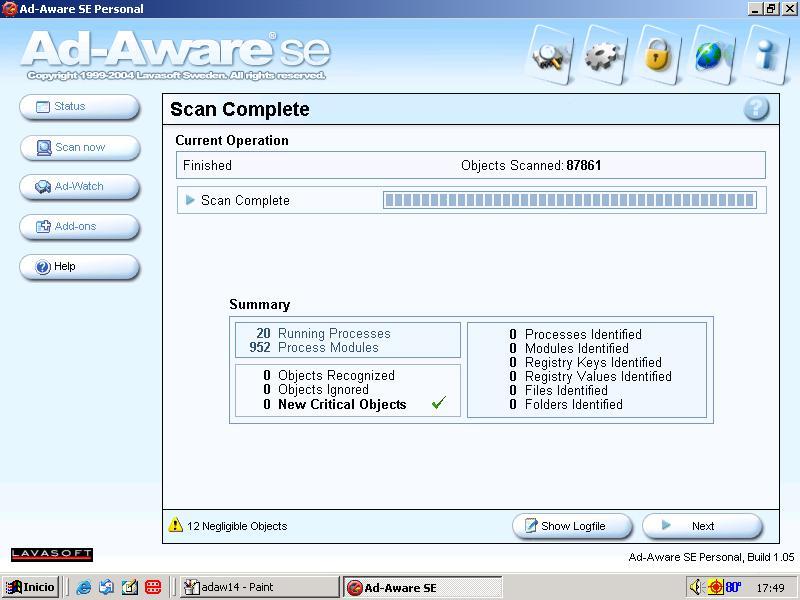Viewport: 800px width, 600px height.
Task: Click the green checkmark next to New Critical Objects
Action: 439,403
